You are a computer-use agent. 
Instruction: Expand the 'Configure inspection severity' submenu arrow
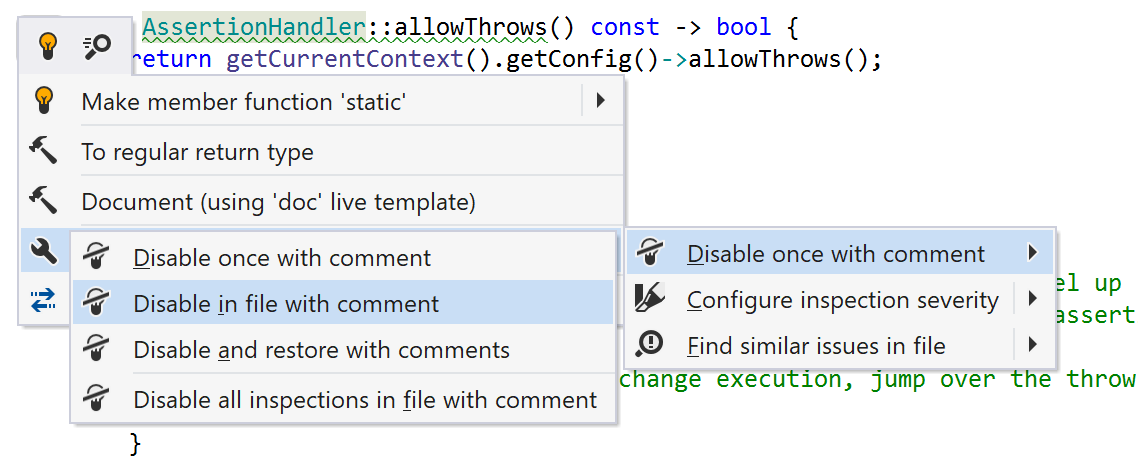coord(1032,299)
